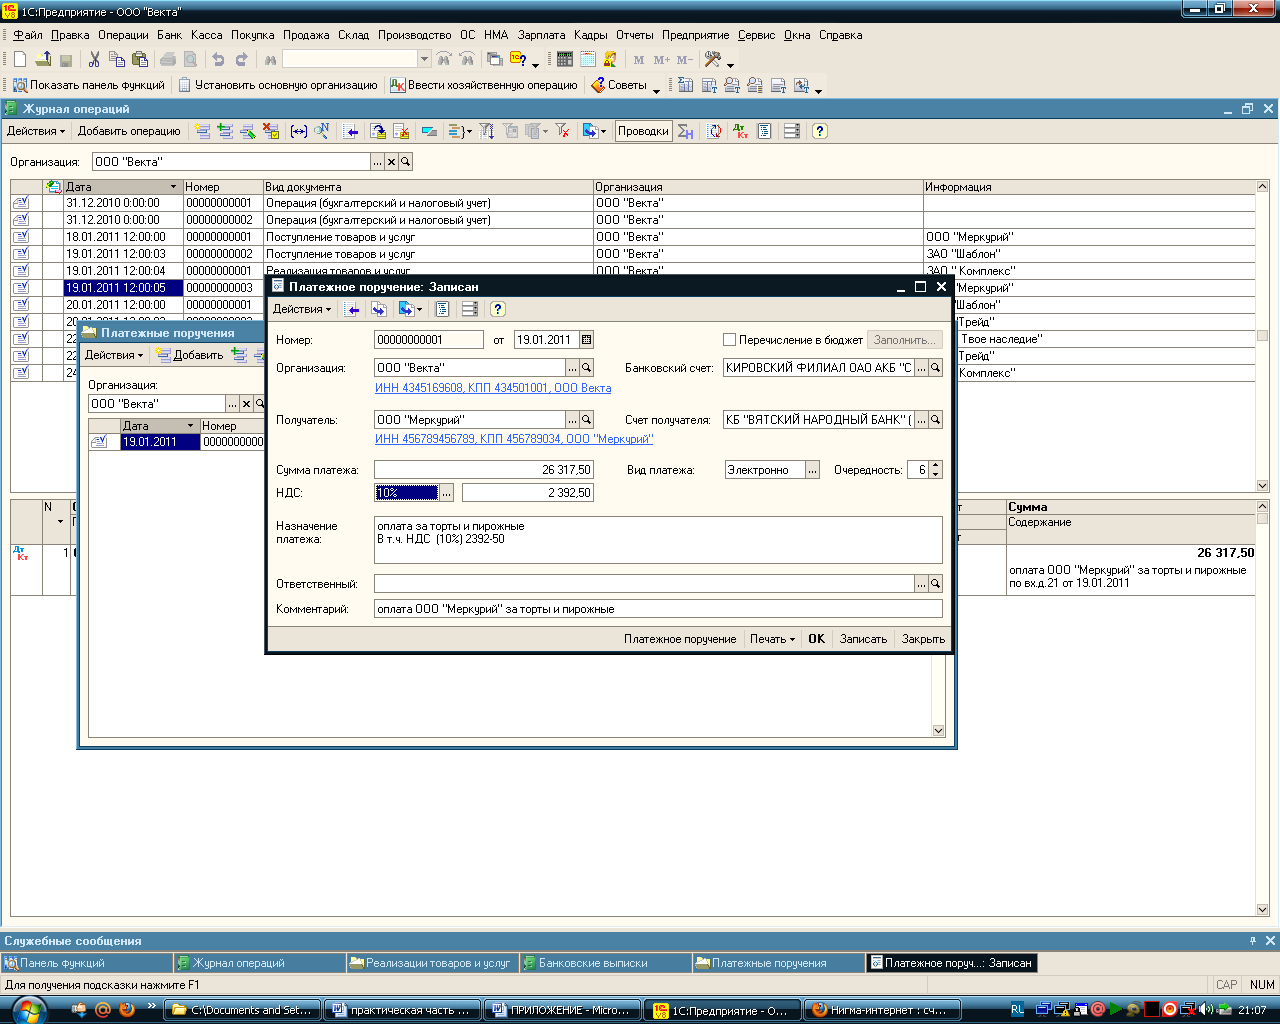Image resolution: width=1280 pixels, height=1024 pixels.
Task: Click the refresh list icon in the journal toolbar
Action: (x=715, y=131)
